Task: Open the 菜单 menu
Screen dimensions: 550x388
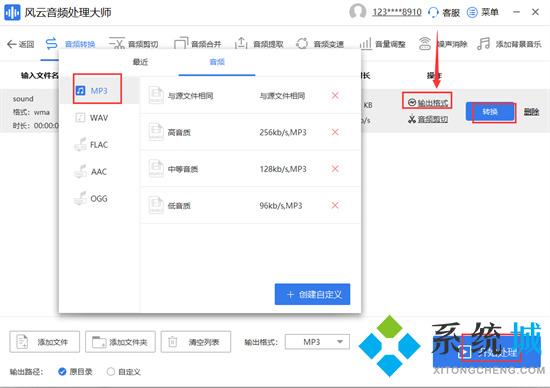Action: (483, 13)
